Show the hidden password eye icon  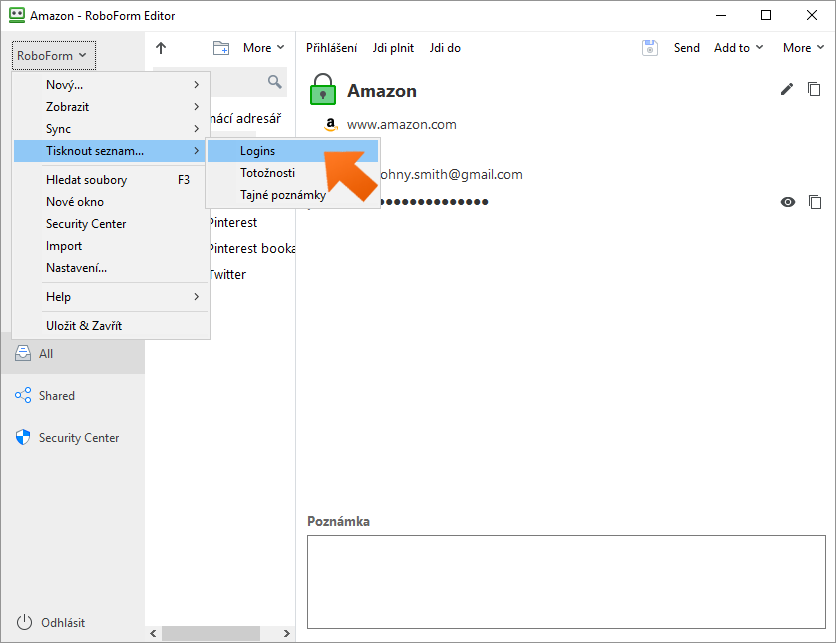[x=787, y=202]
